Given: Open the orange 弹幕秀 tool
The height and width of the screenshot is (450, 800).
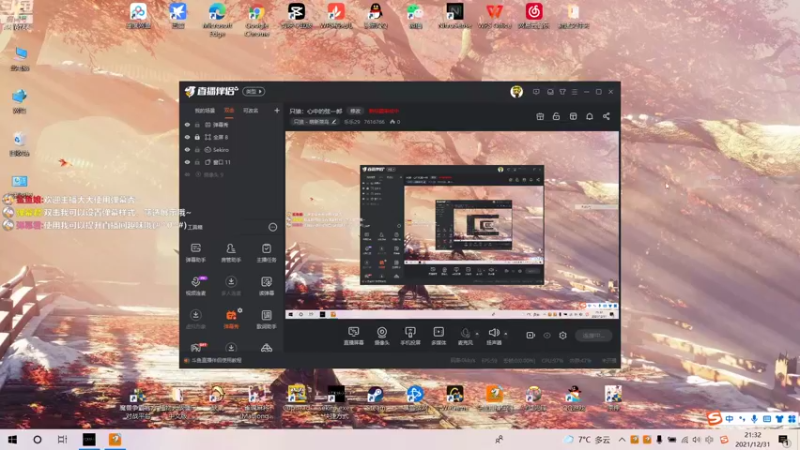Looking at the screenshot, I should pos(231,319).
